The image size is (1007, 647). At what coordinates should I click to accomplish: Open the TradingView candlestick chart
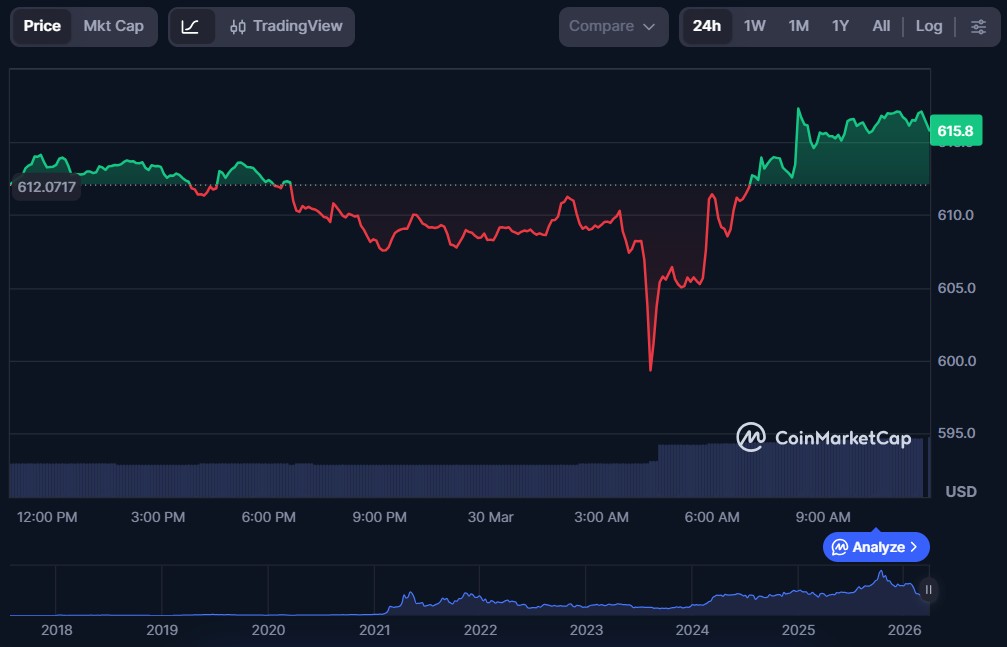tap(285, 26)
